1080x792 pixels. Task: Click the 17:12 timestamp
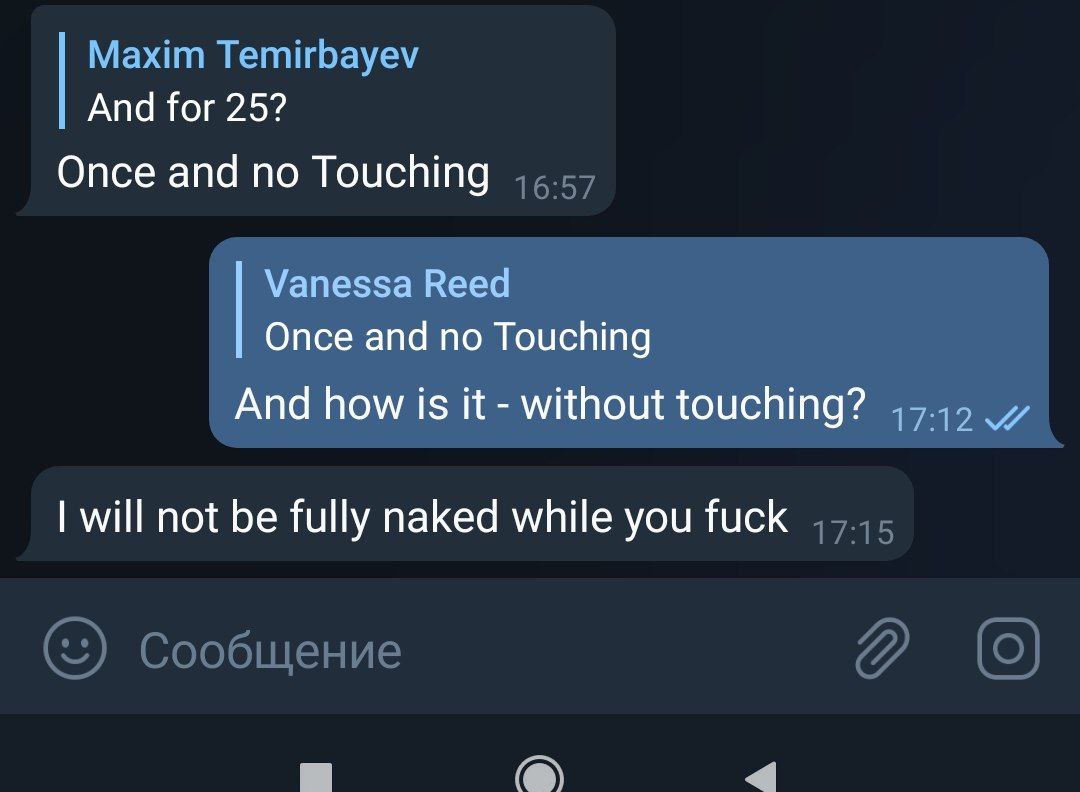tap(931, 419)
